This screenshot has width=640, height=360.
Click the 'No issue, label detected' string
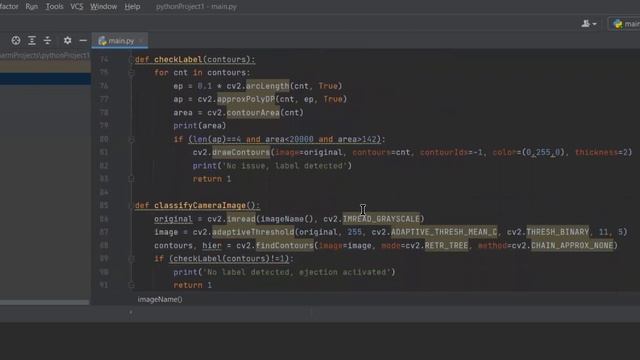coord(285,166)
